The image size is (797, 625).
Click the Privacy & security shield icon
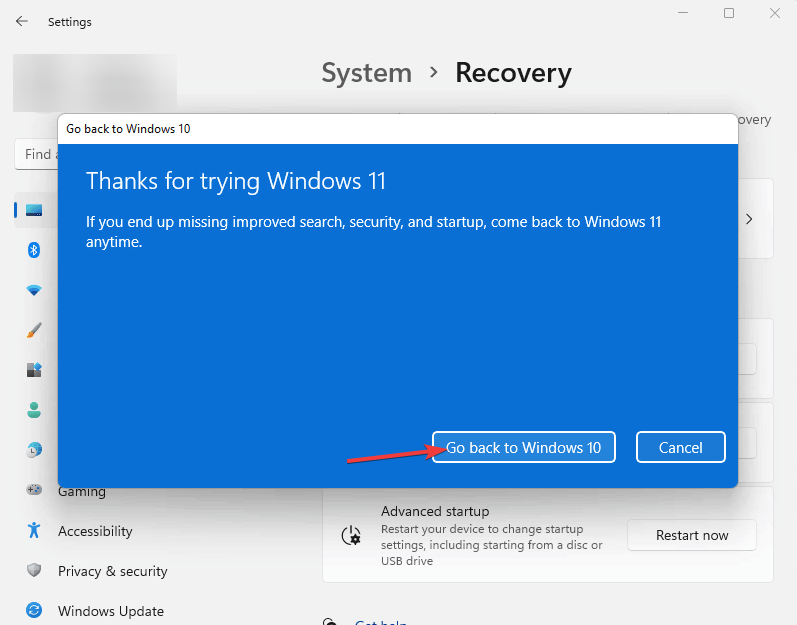34,570
